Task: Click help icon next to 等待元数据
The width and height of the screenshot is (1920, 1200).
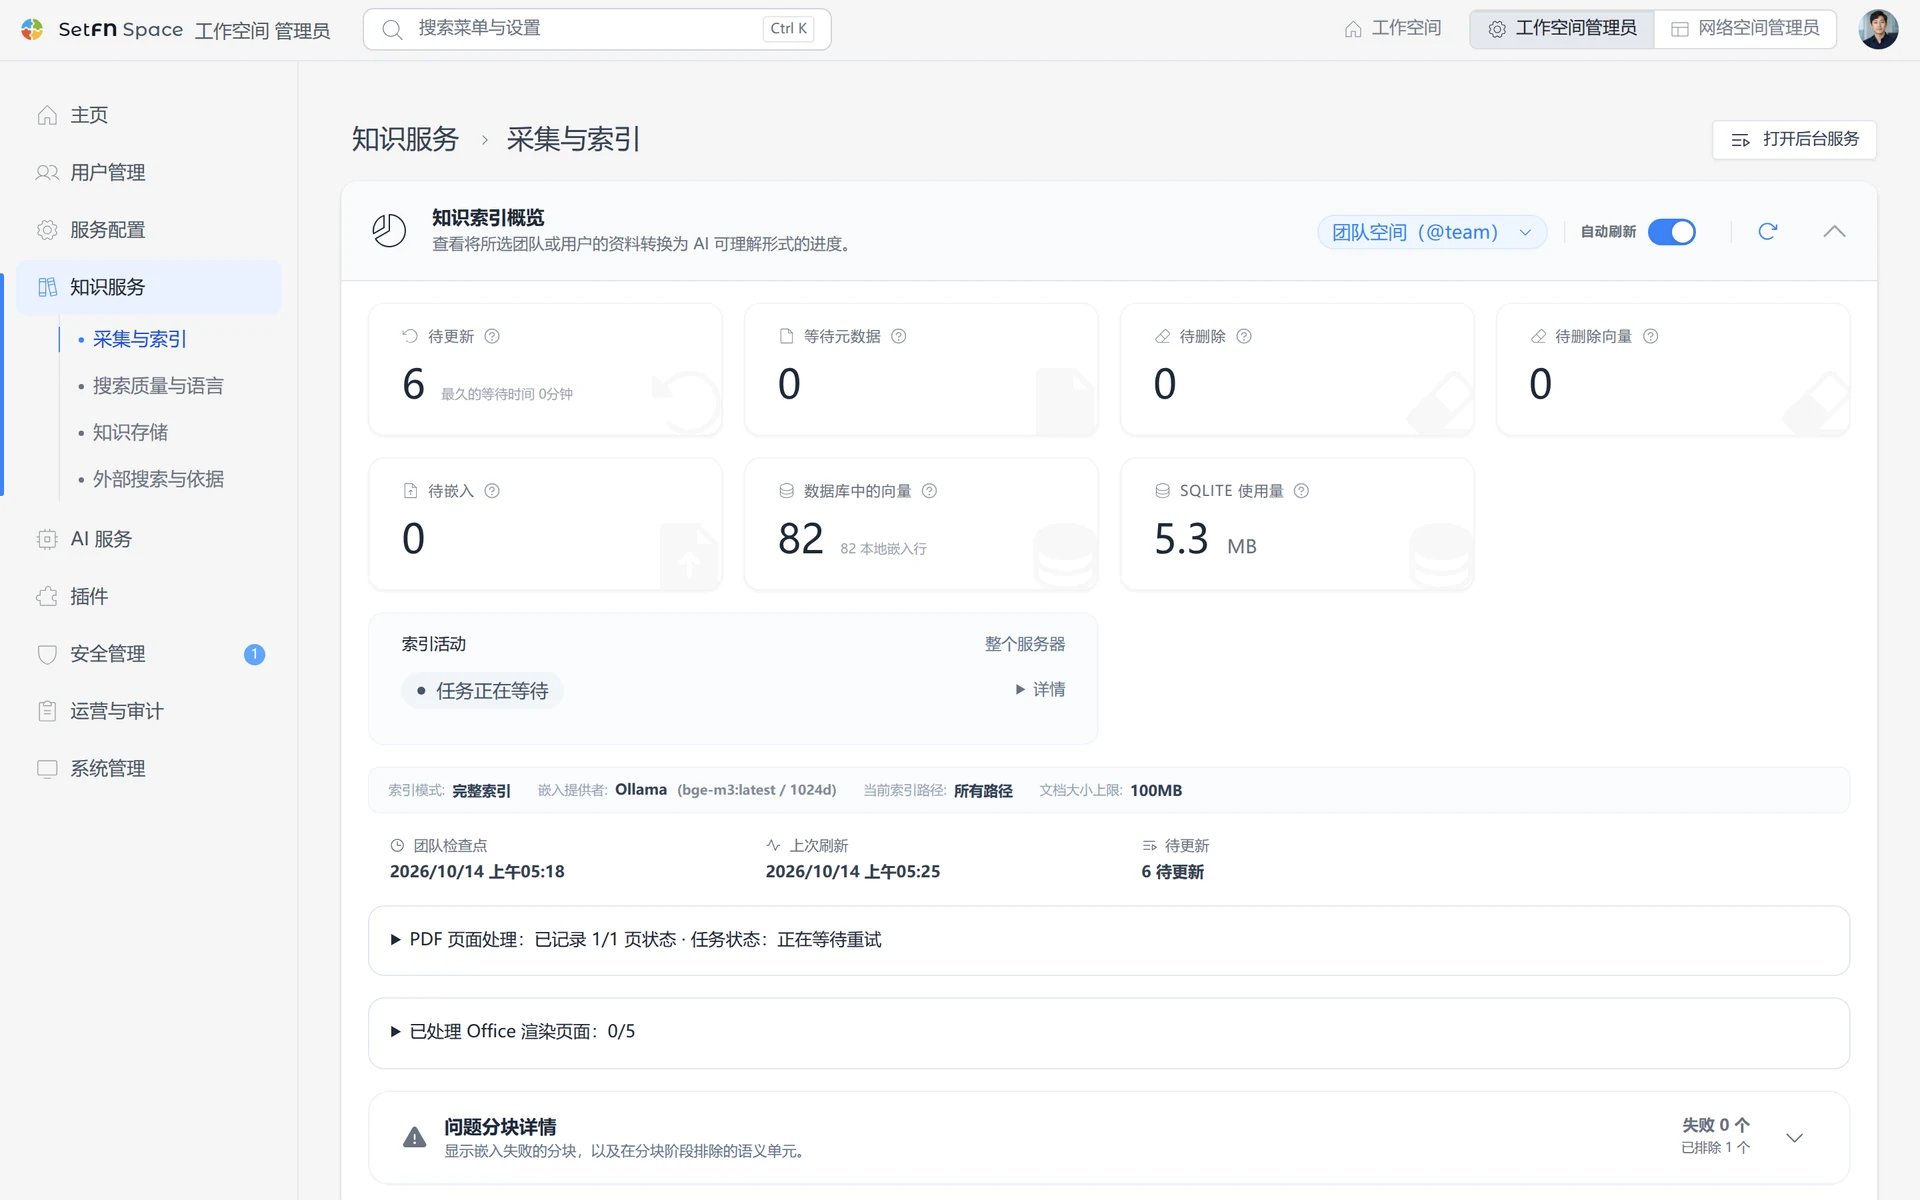Action: (x=898, y=336)
